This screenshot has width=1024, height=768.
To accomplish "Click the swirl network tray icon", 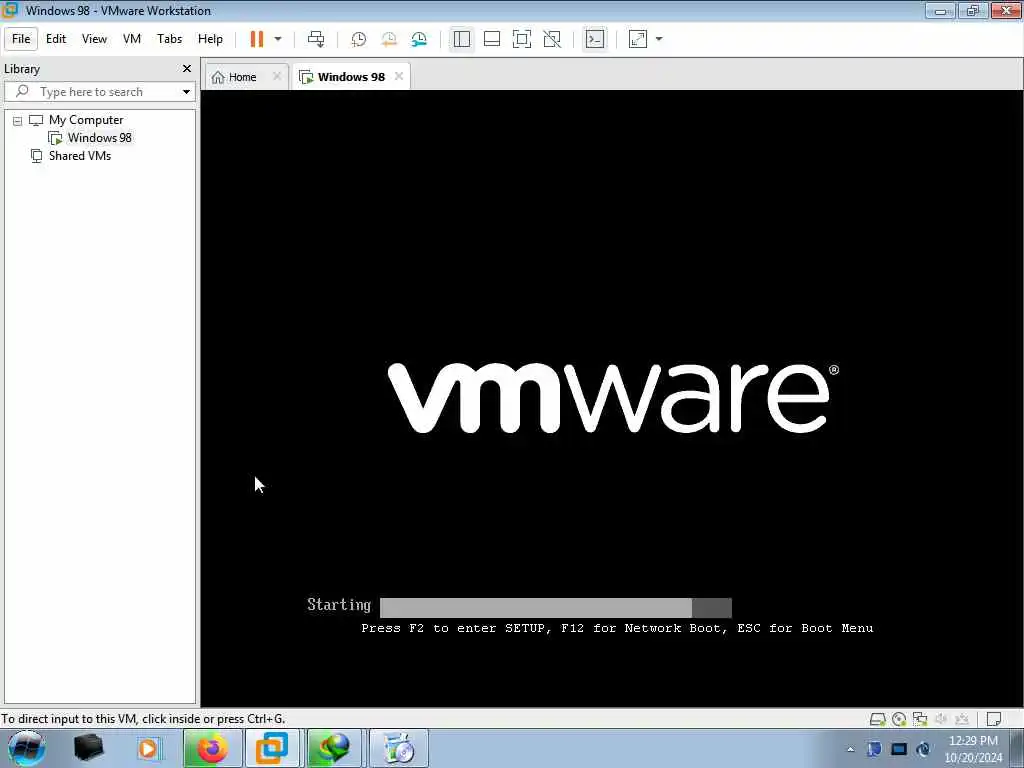I will point(923,749).
